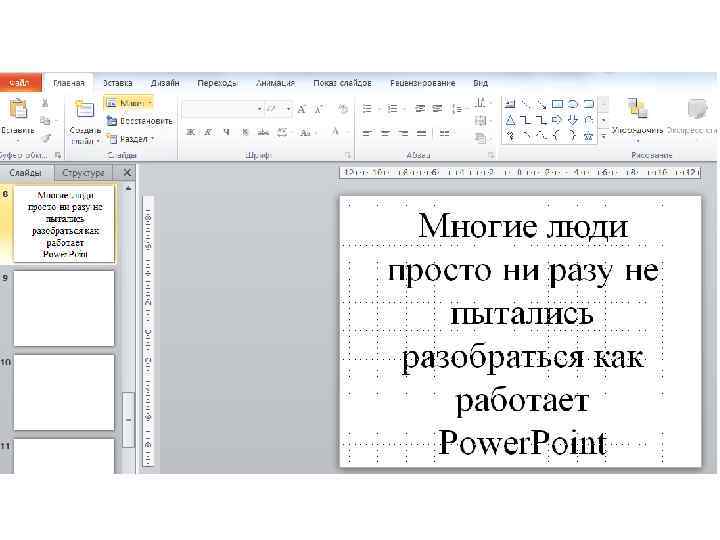Increase font size with large A icon
The height and width of the screenshot is (540, 720).
[301, 109]
